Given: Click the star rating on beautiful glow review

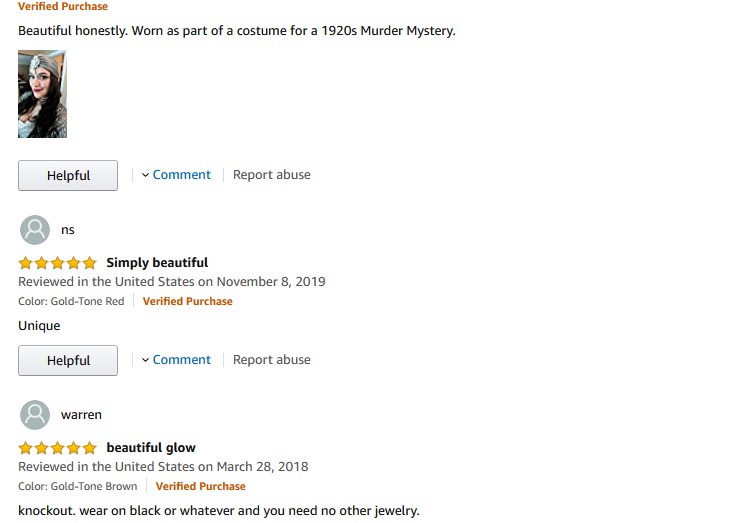Looking at the screenshot, I should point(57,448).
